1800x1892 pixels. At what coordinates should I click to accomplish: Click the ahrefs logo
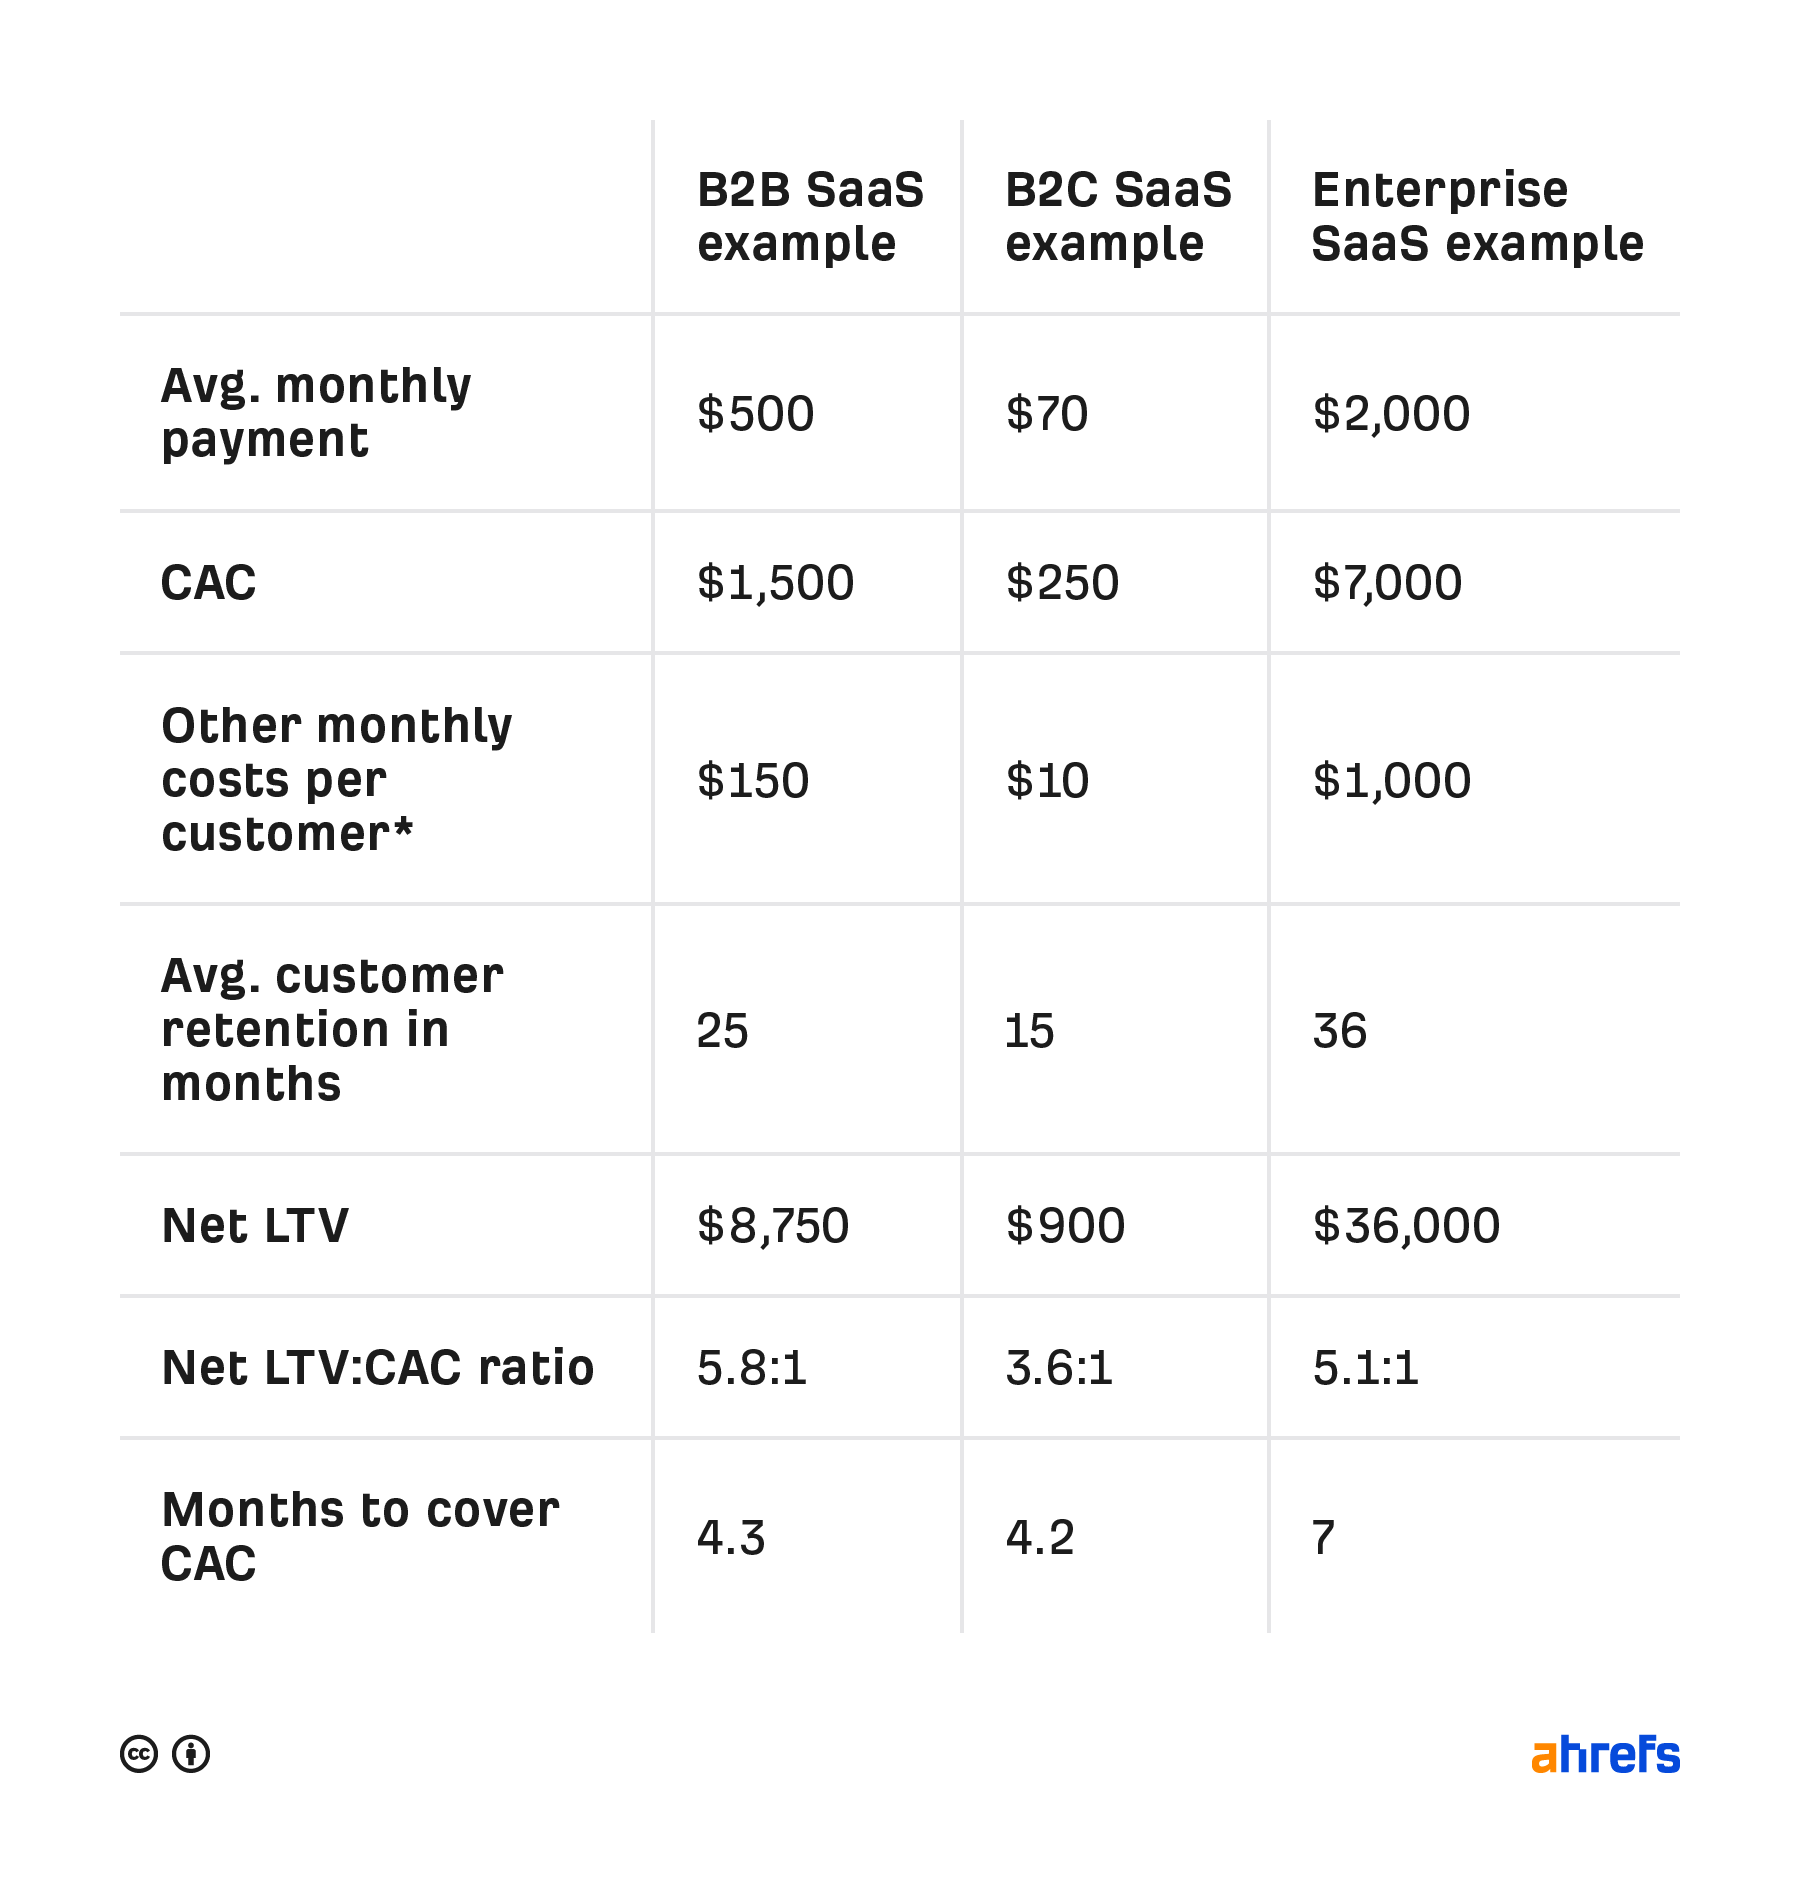click(1605, 1755)
